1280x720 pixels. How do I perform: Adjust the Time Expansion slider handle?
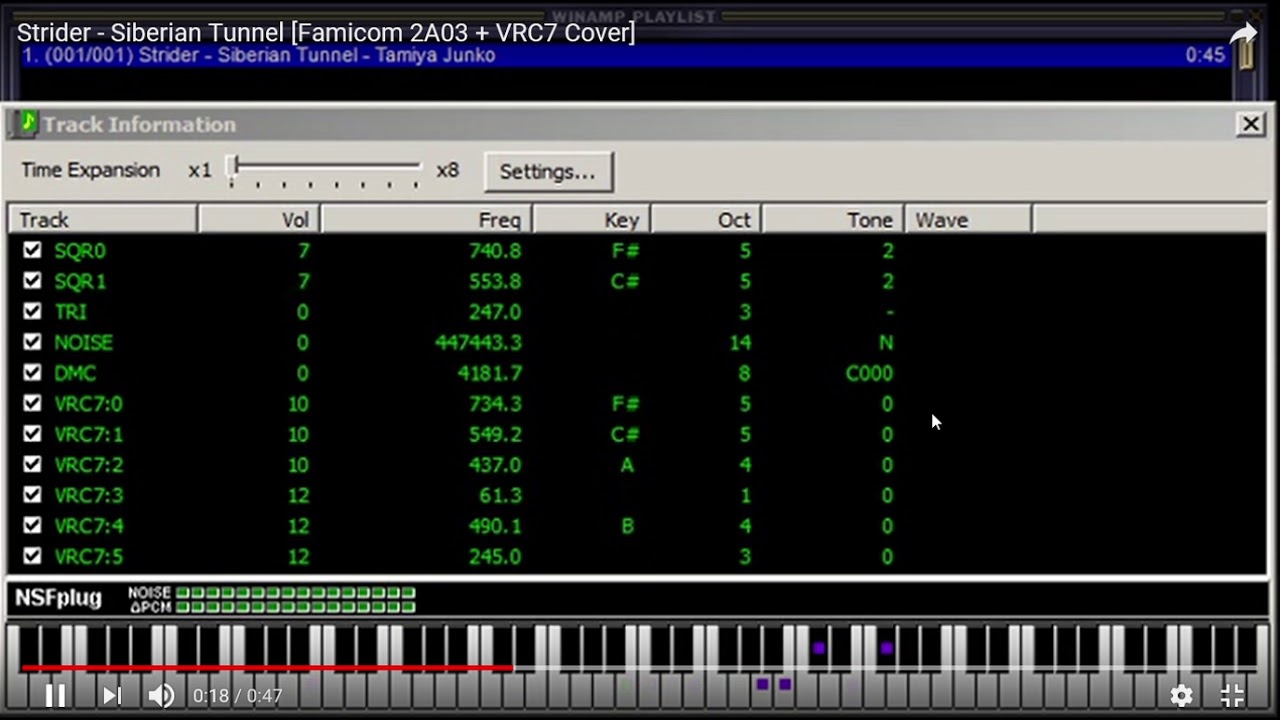coord(232,168)
